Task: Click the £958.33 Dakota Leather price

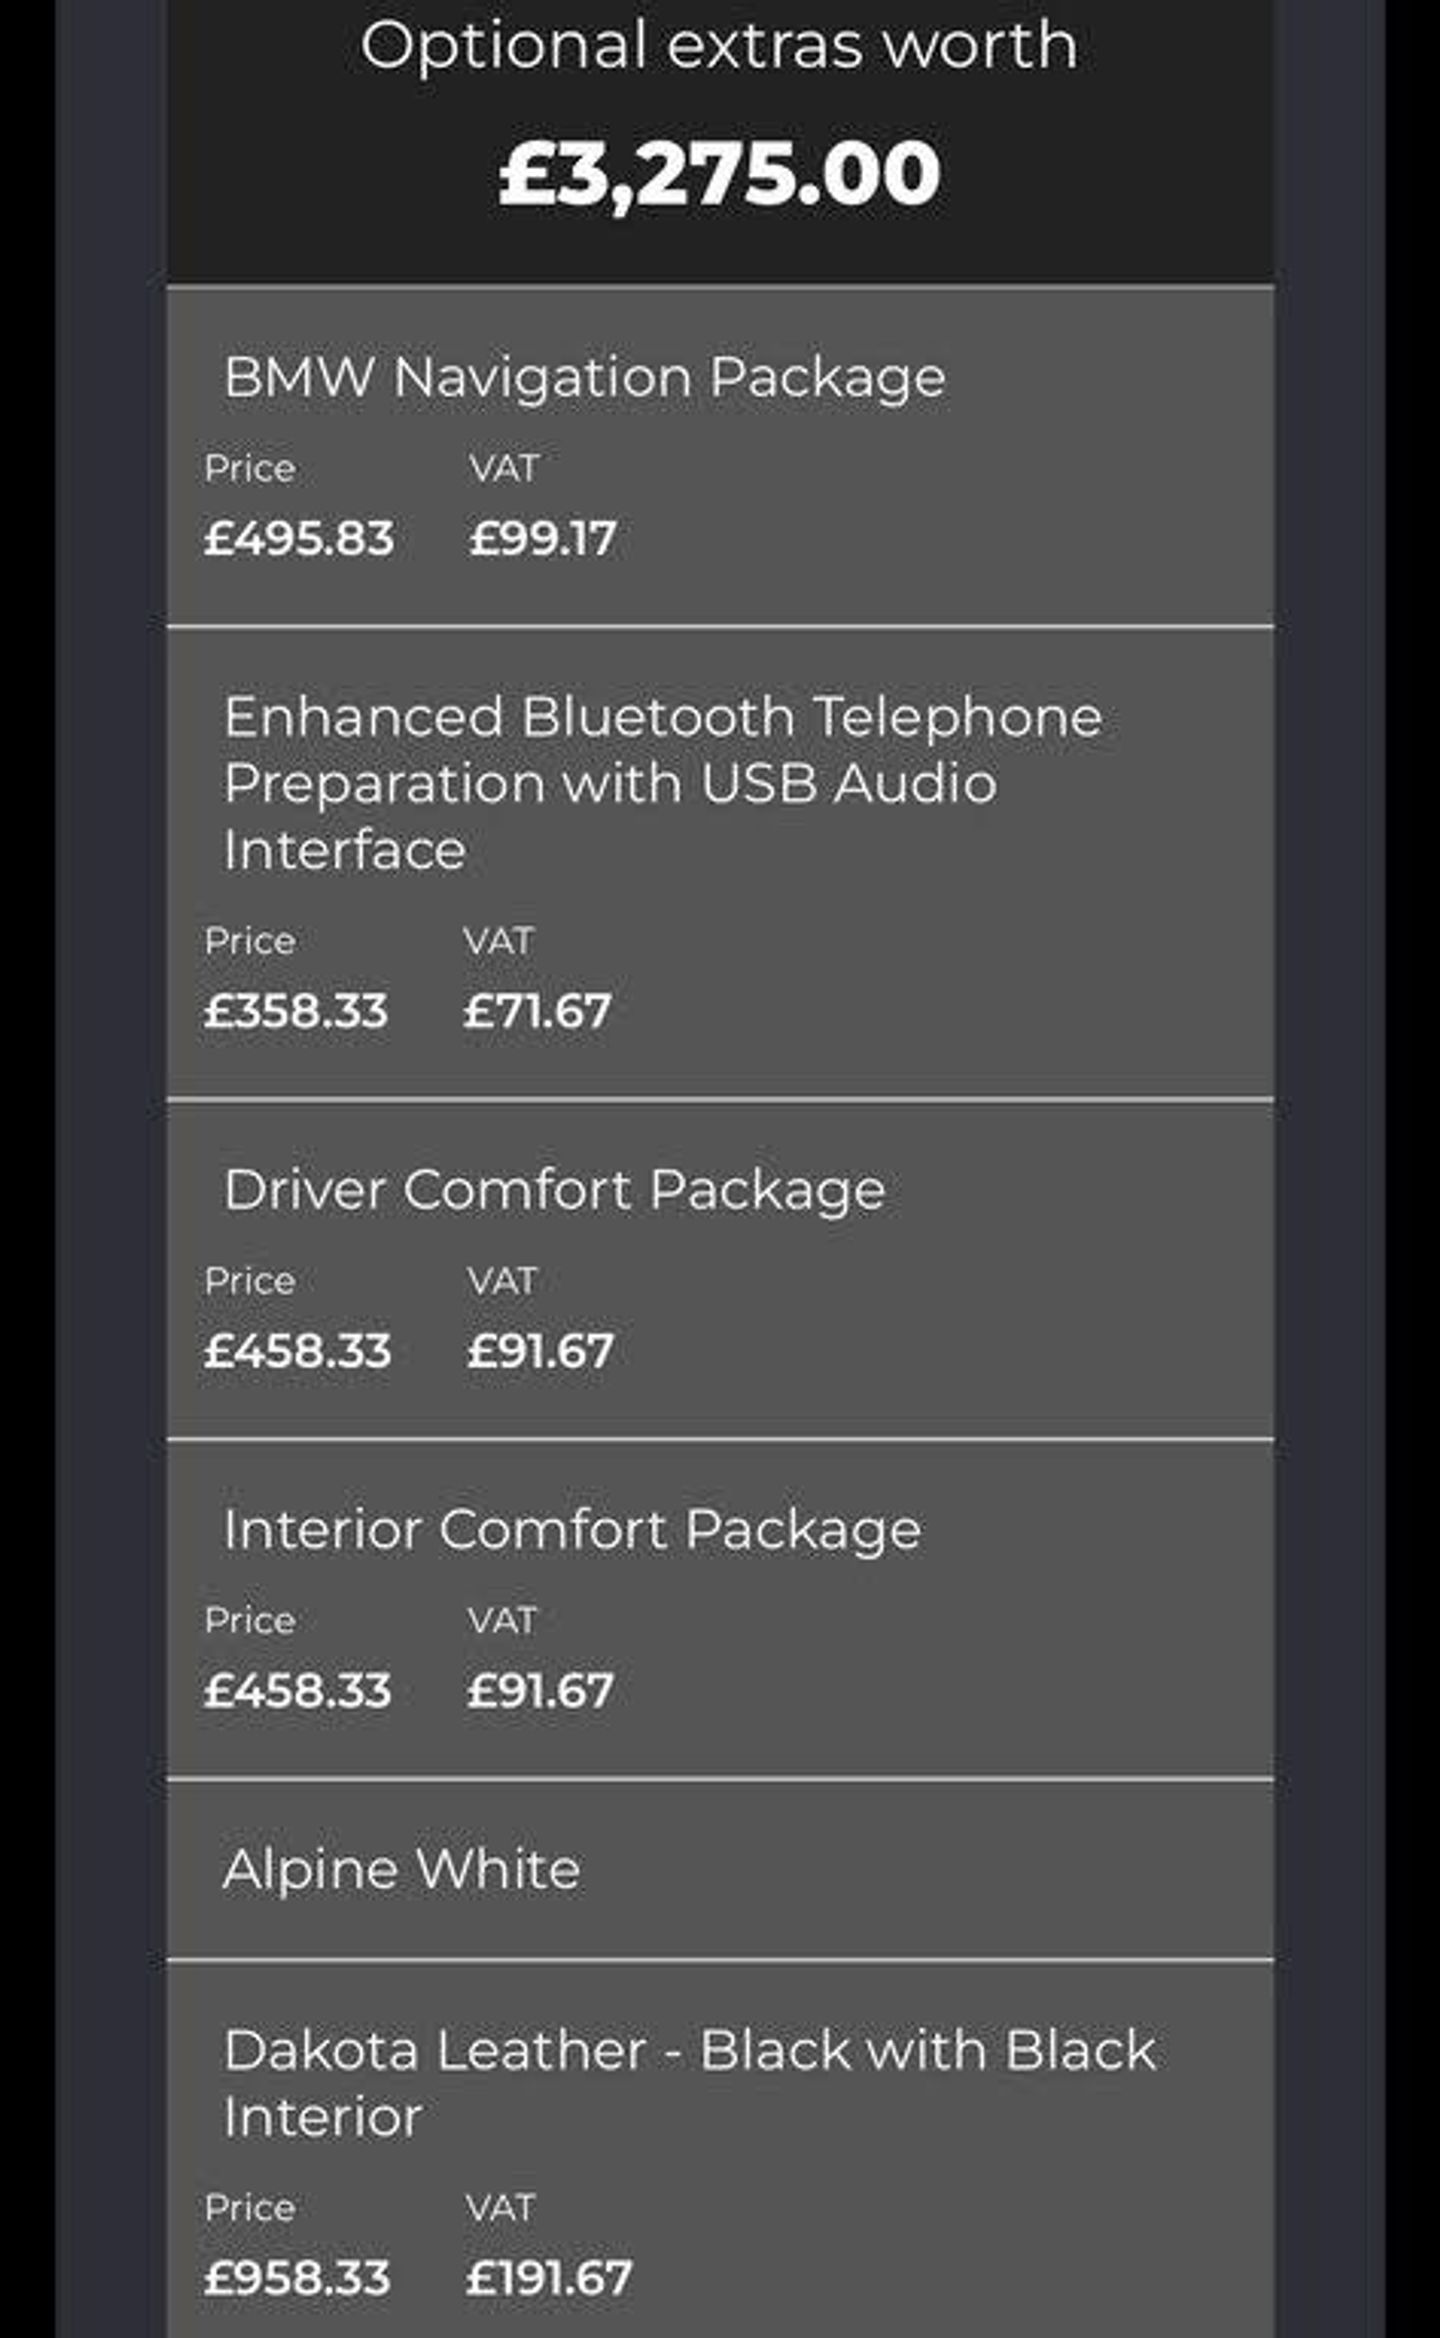Action: tap(297, 2277)
